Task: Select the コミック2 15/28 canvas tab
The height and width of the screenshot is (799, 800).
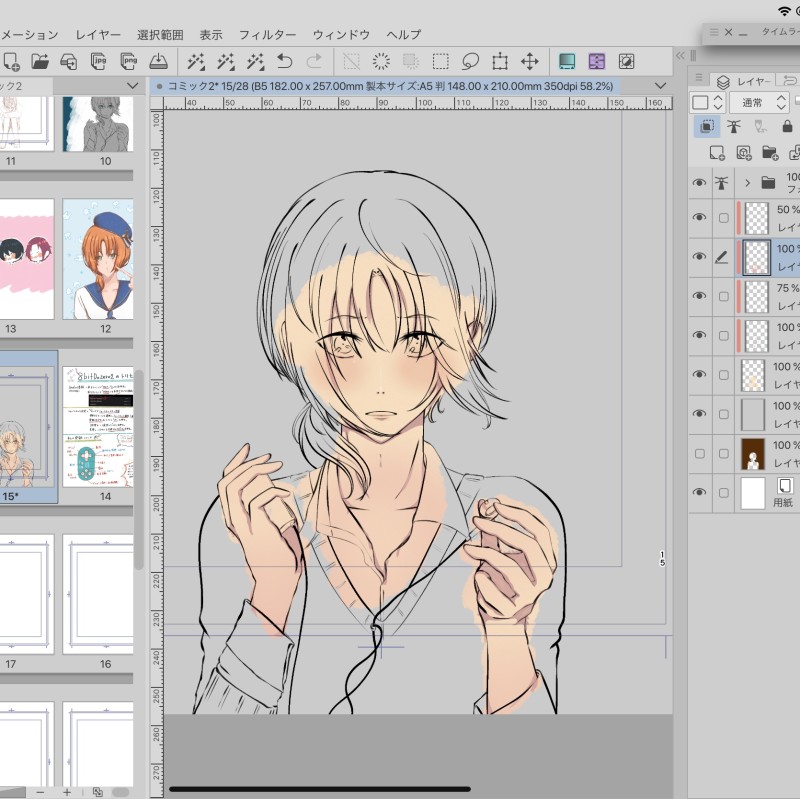Action: click(x=385, y=86)
